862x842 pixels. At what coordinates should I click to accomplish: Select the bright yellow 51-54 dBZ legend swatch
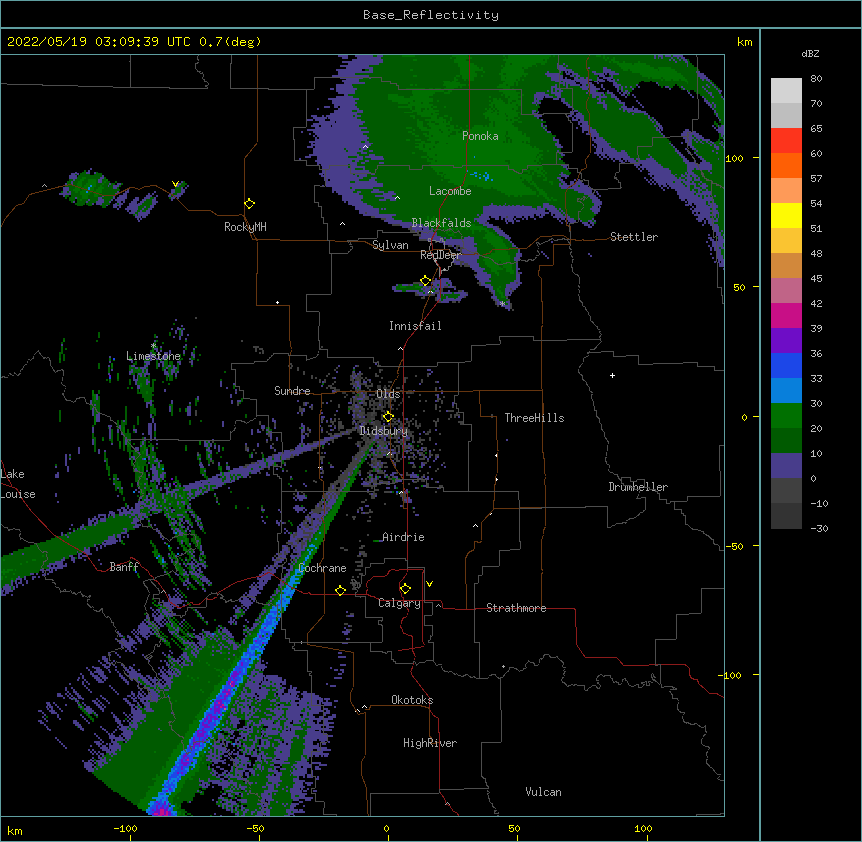786,215
